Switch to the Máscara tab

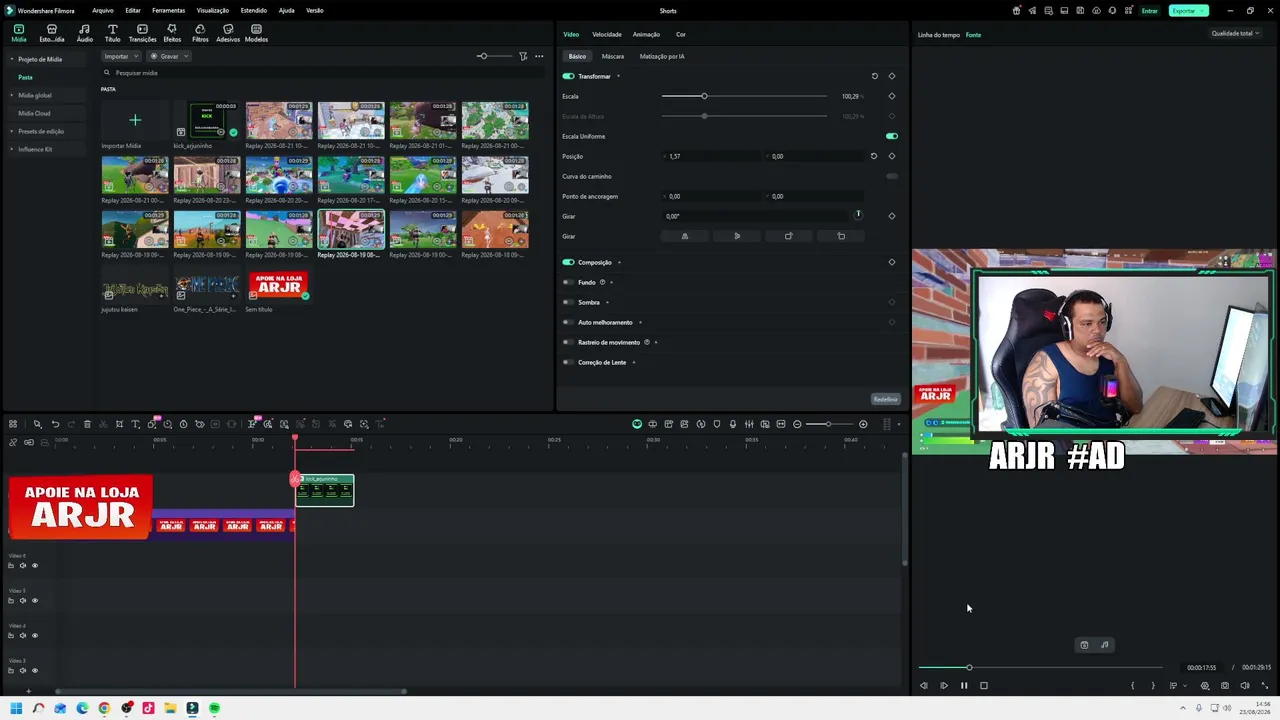click(x=613, y=56)
